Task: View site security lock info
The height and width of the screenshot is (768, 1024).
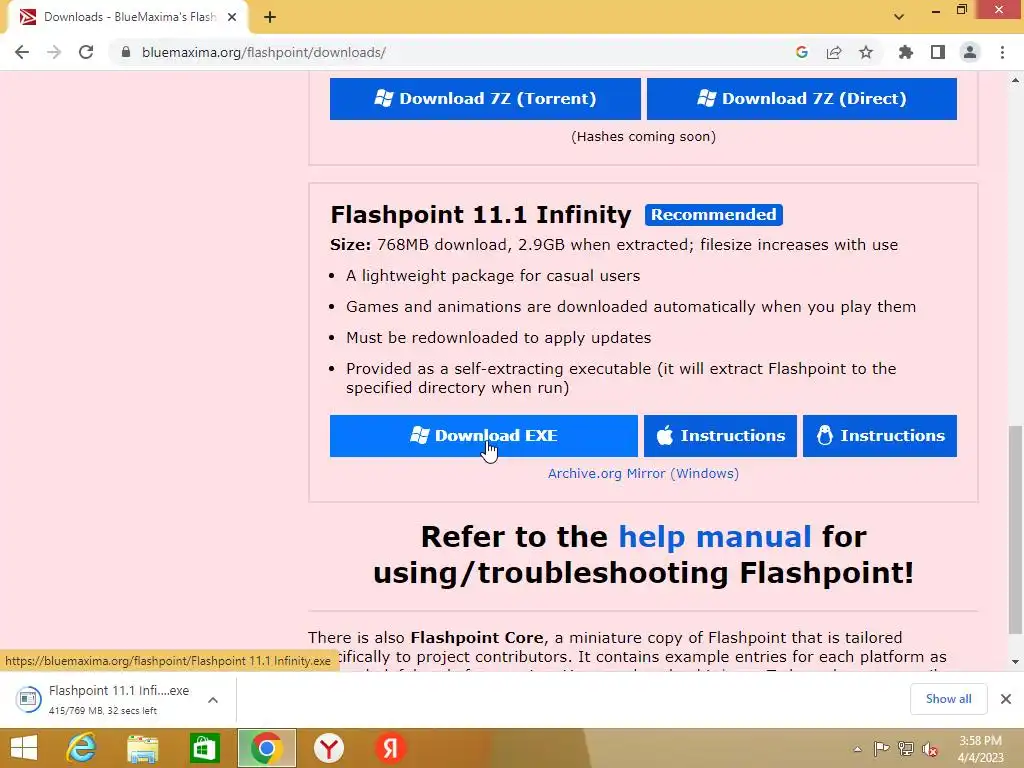Action: 126,52
